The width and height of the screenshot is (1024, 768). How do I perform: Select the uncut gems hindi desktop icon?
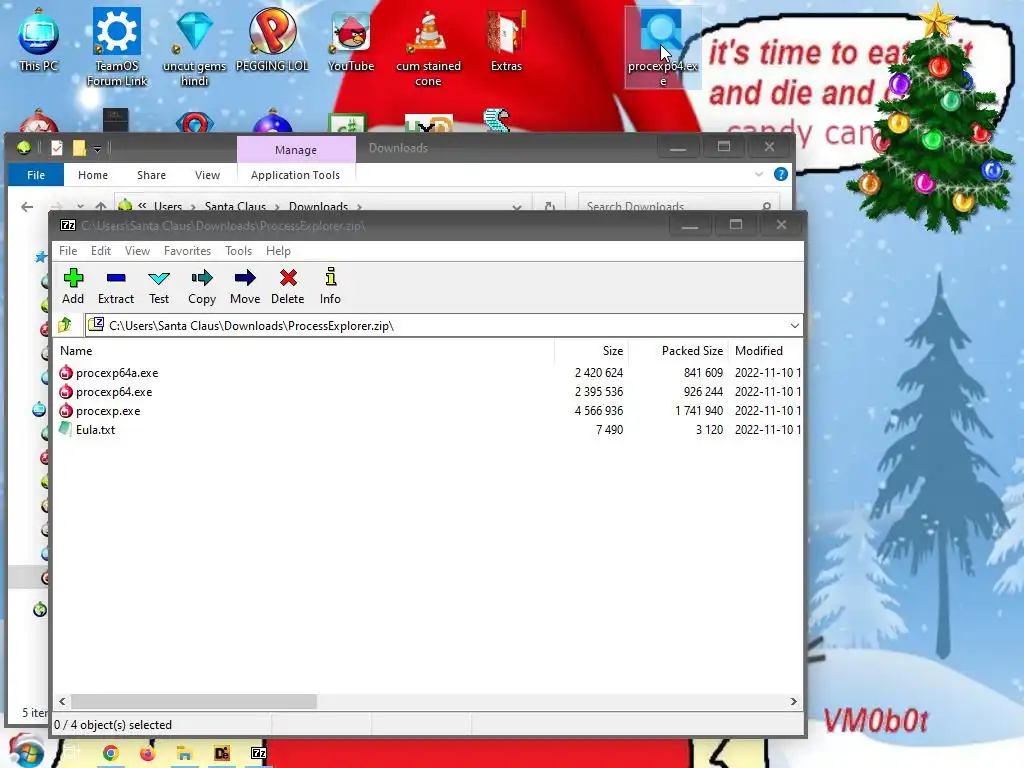[195, 47]
